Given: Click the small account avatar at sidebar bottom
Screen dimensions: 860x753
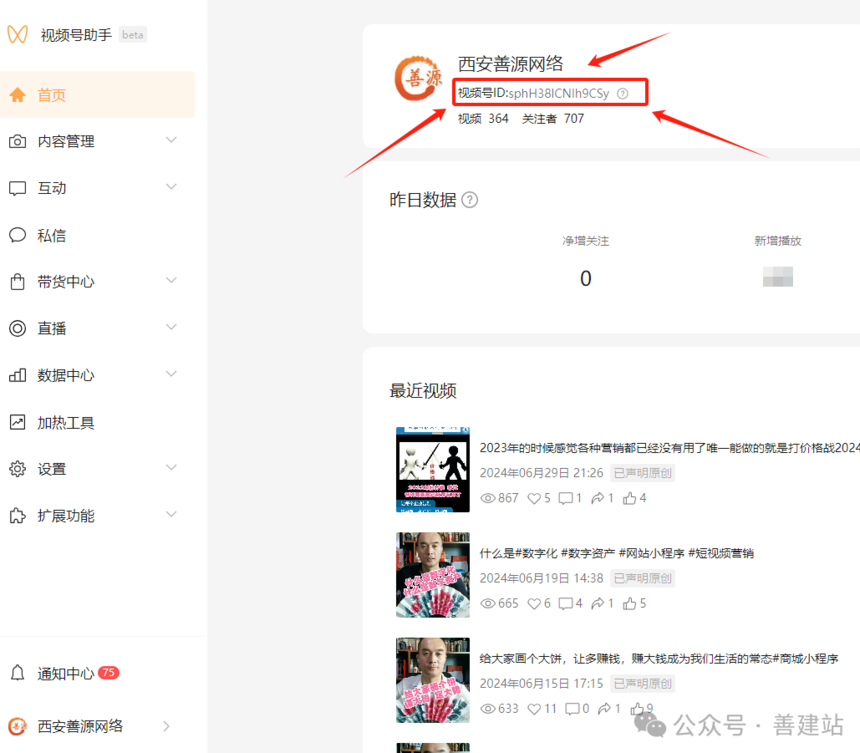Looking at the screenshot, I should 18,726.
